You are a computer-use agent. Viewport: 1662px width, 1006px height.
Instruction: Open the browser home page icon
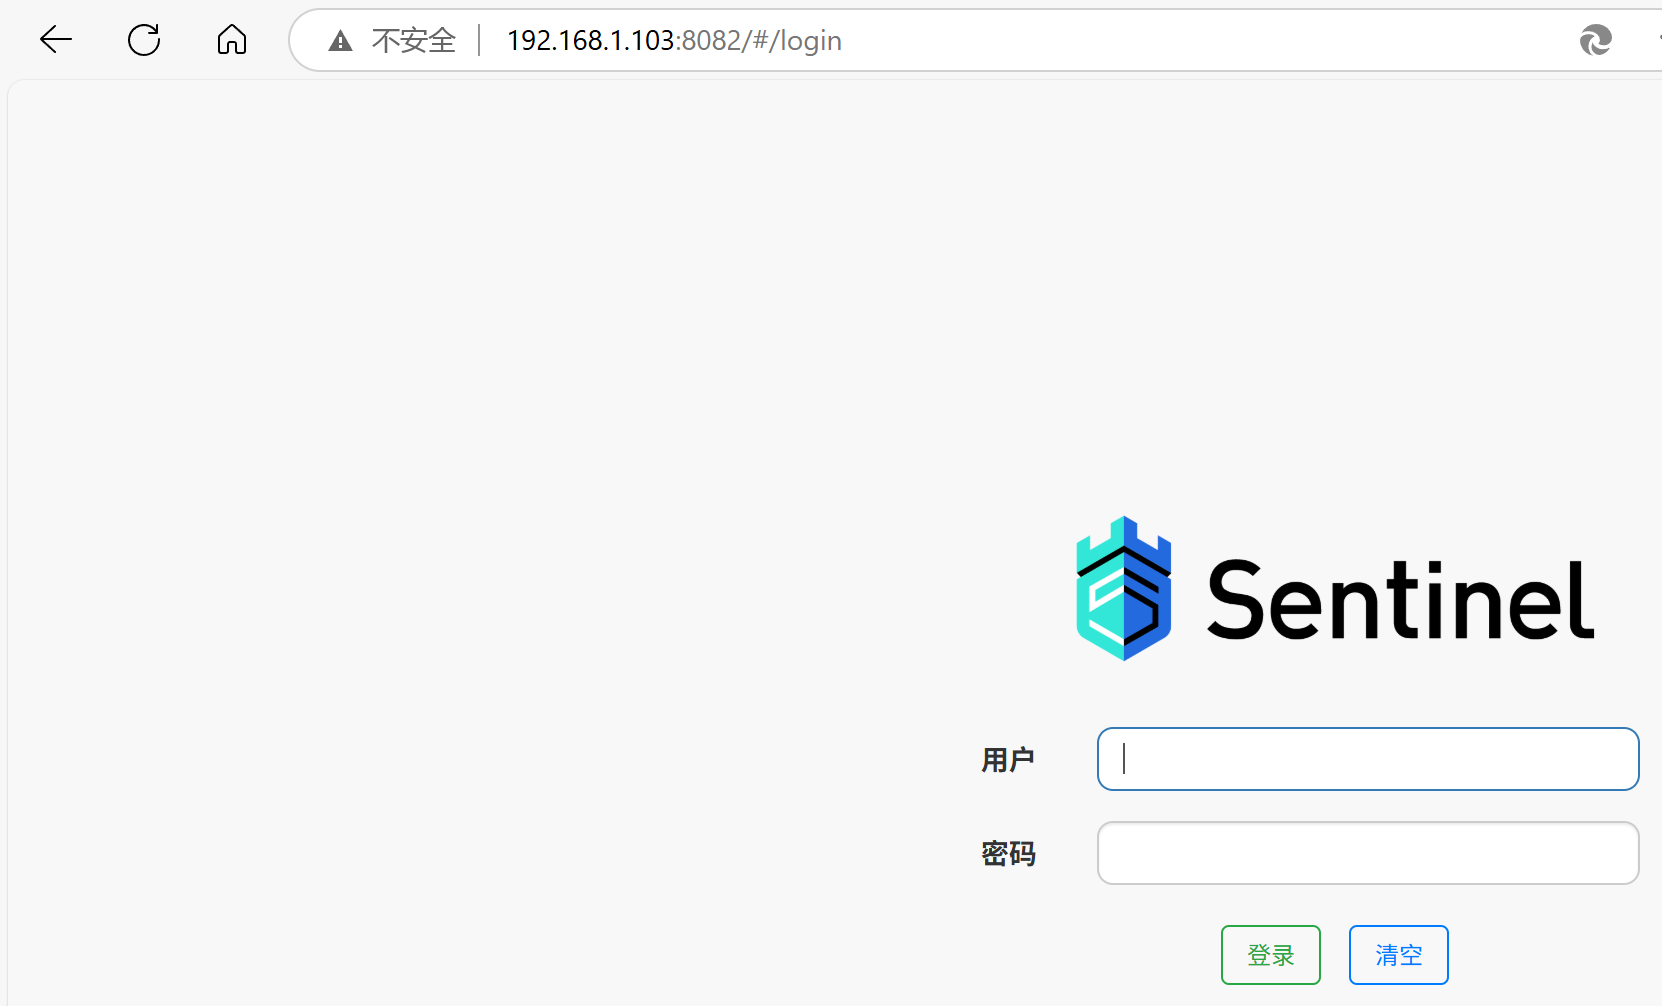pyautogui.click(x=232, y=40)
